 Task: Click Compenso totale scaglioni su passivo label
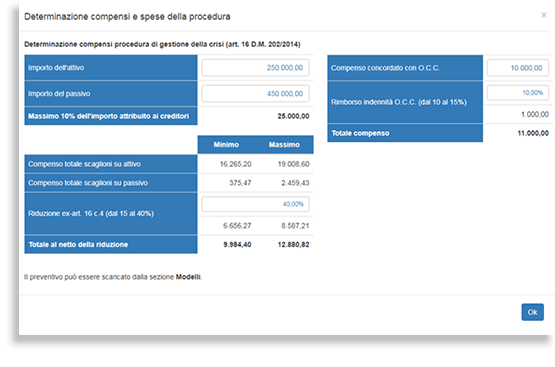point(88,183)
